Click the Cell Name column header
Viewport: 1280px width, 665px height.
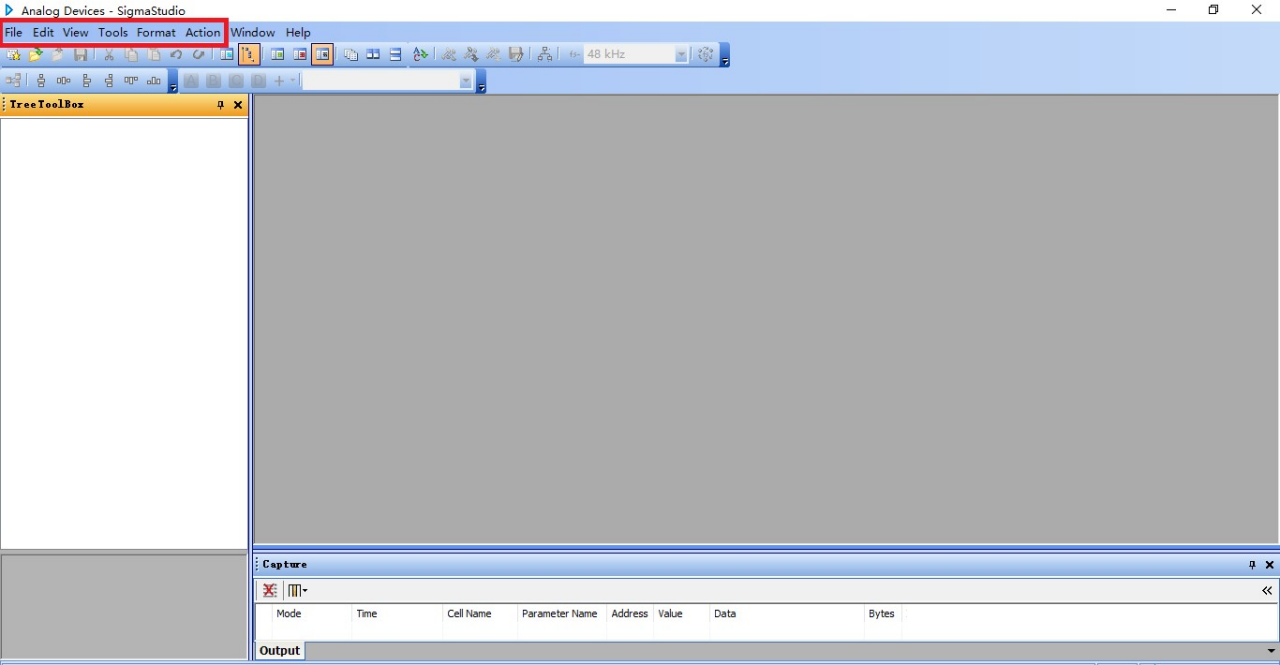click(479, 614)
